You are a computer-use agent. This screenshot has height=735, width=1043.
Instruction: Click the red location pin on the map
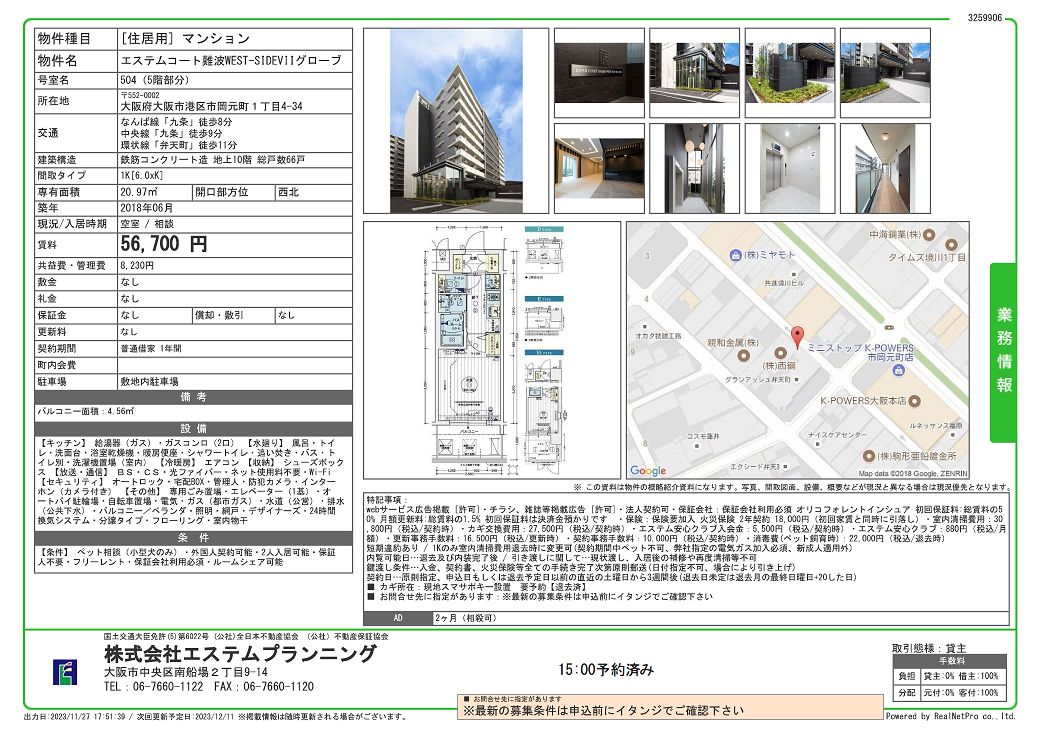pyautogui.click(x=797, y=337)
